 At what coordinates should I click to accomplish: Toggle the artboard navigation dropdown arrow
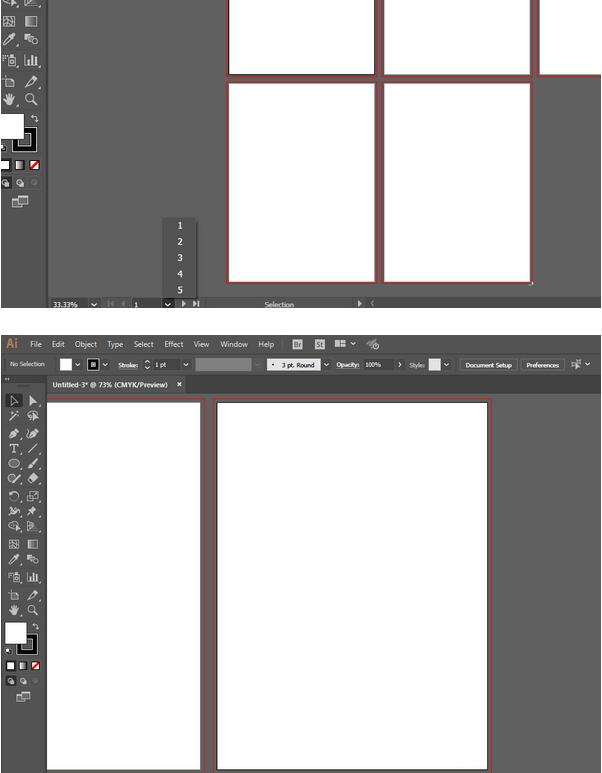click(168, 305)
